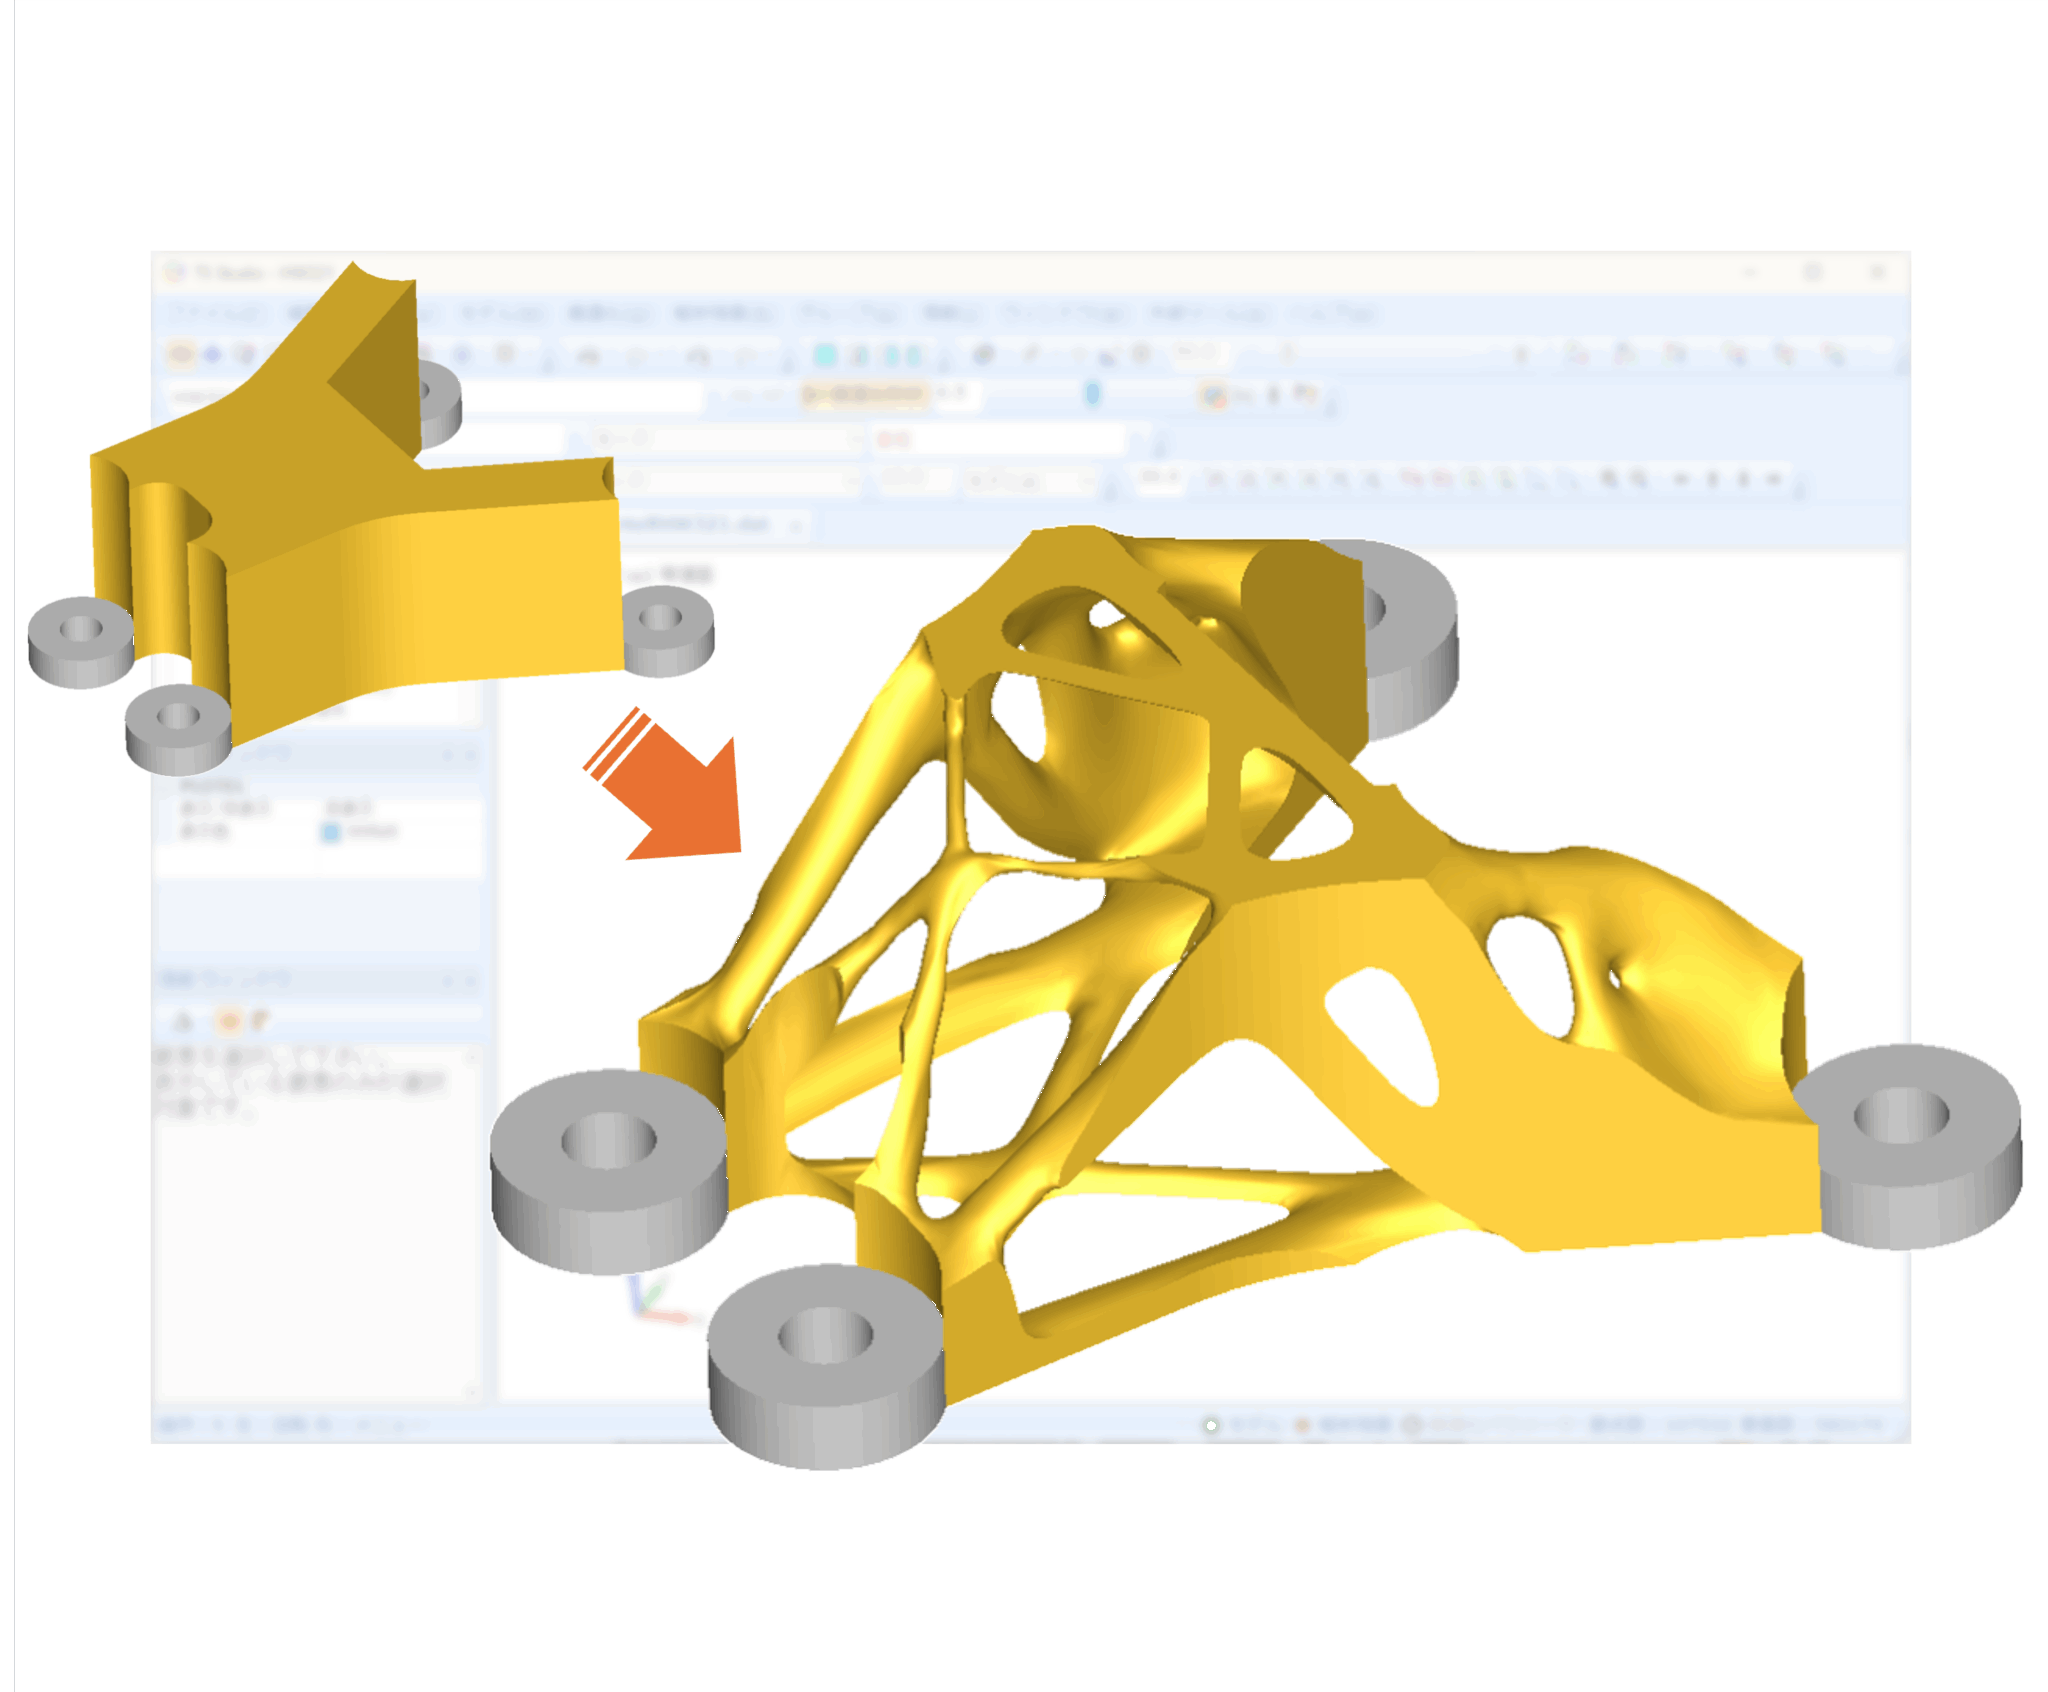
Task: Click the application logo in the title bar
Action: 176,272
